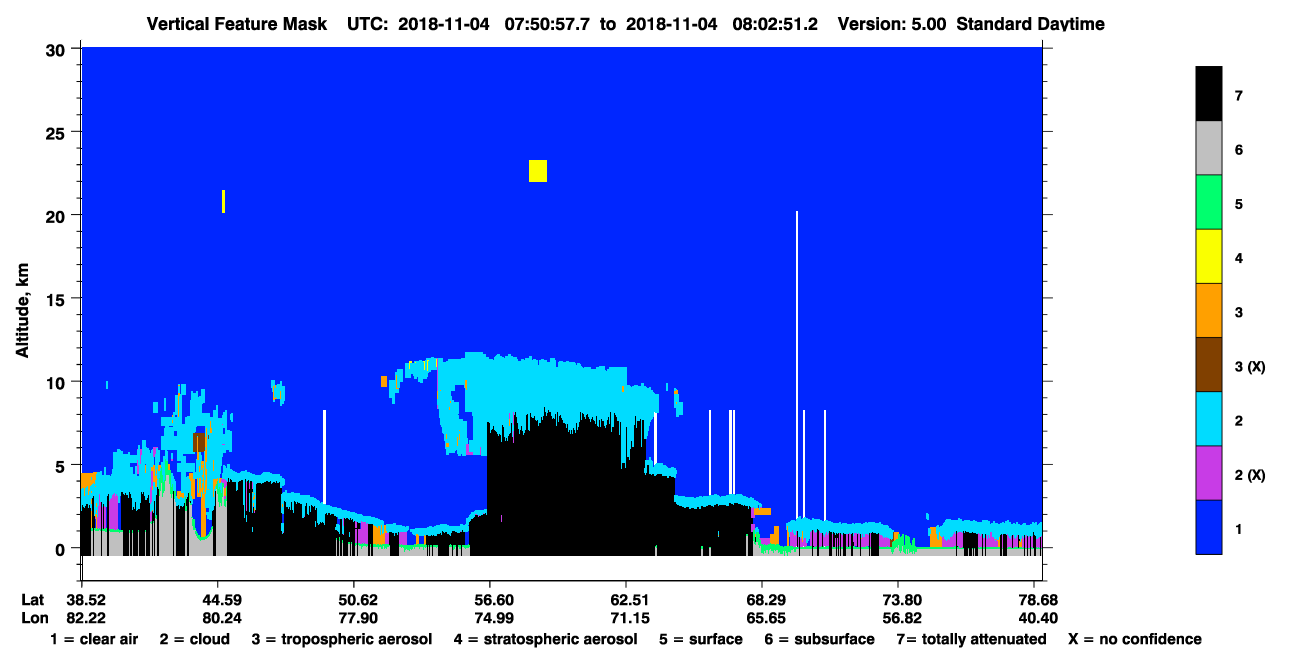Click the '5 = surface' key text

pos(701,639)
